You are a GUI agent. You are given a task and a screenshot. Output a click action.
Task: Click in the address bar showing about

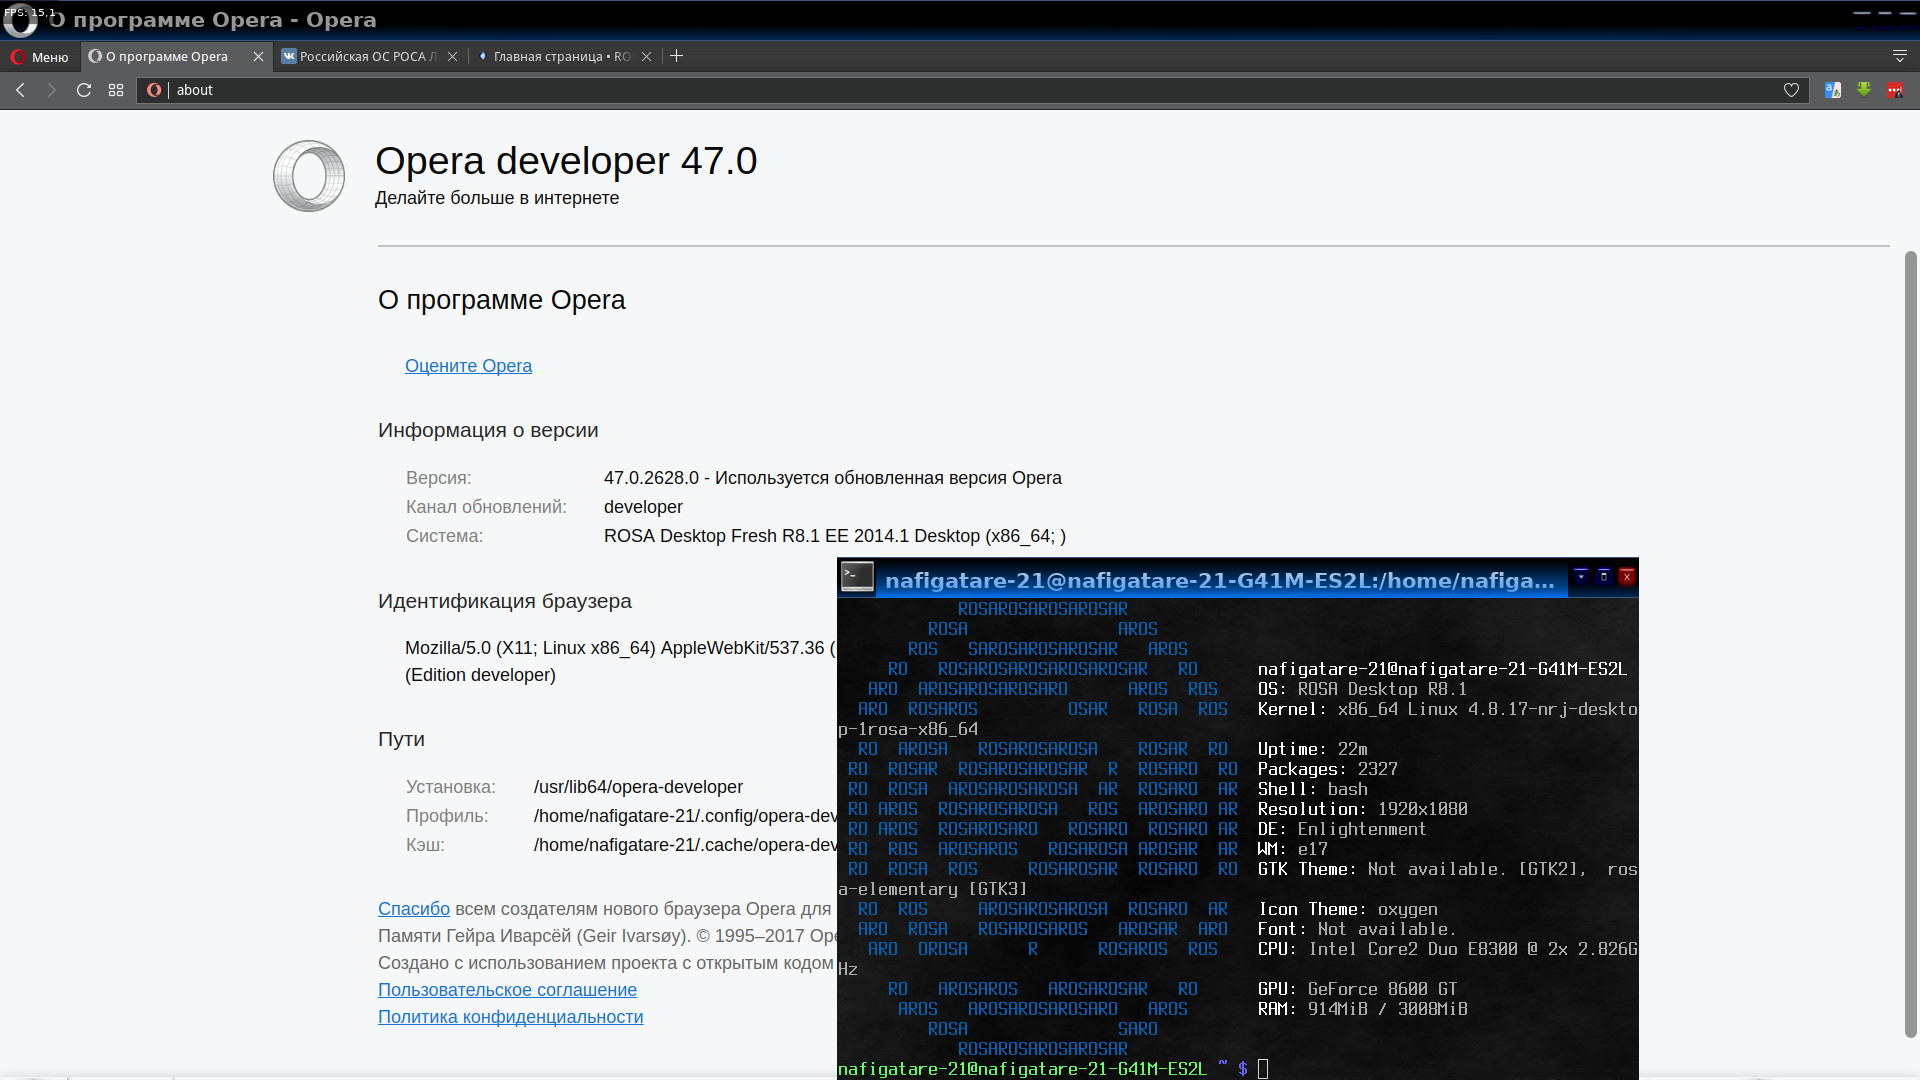900,90
